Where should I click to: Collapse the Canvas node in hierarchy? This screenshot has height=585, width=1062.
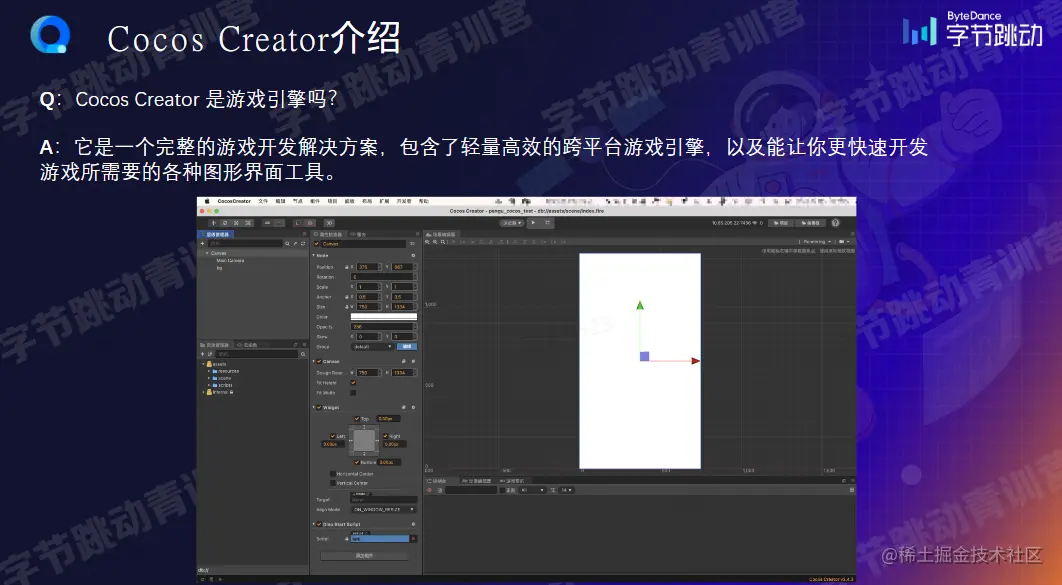pyautogui.click(x=207, y=253)
